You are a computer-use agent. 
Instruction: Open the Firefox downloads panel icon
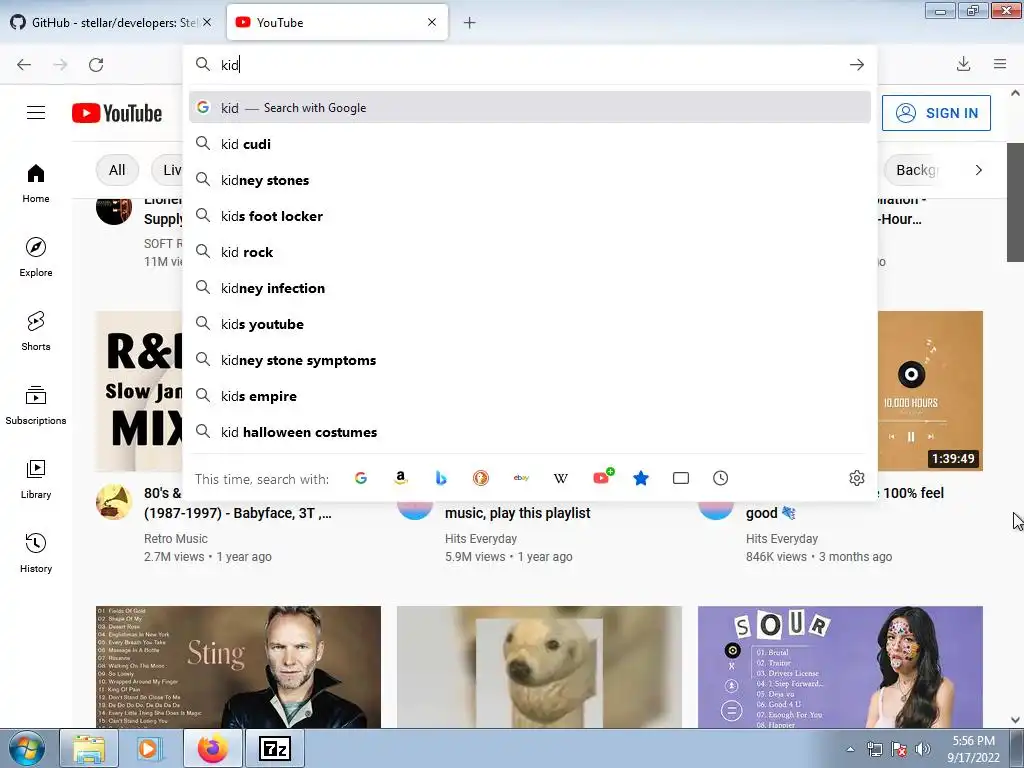point(963,64)
